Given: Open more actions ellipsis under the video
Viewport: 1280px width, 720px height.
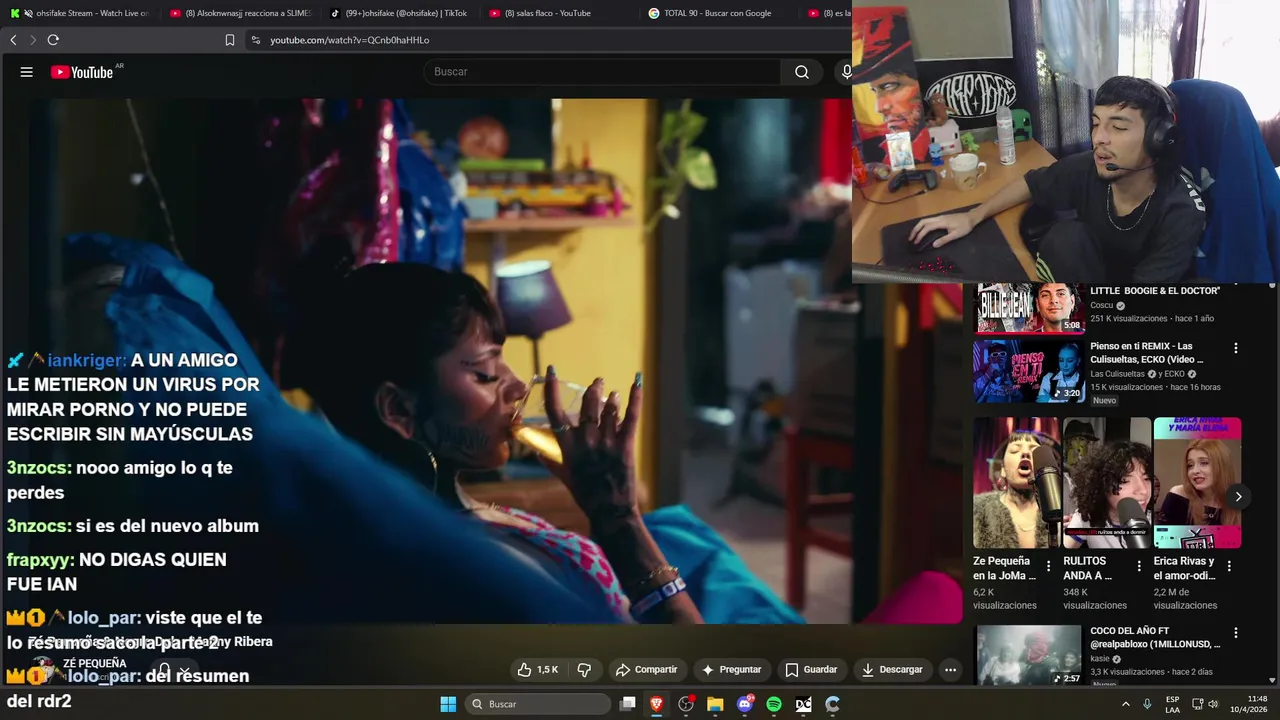Looking at the screenshot, I should [x=950, y=670].
